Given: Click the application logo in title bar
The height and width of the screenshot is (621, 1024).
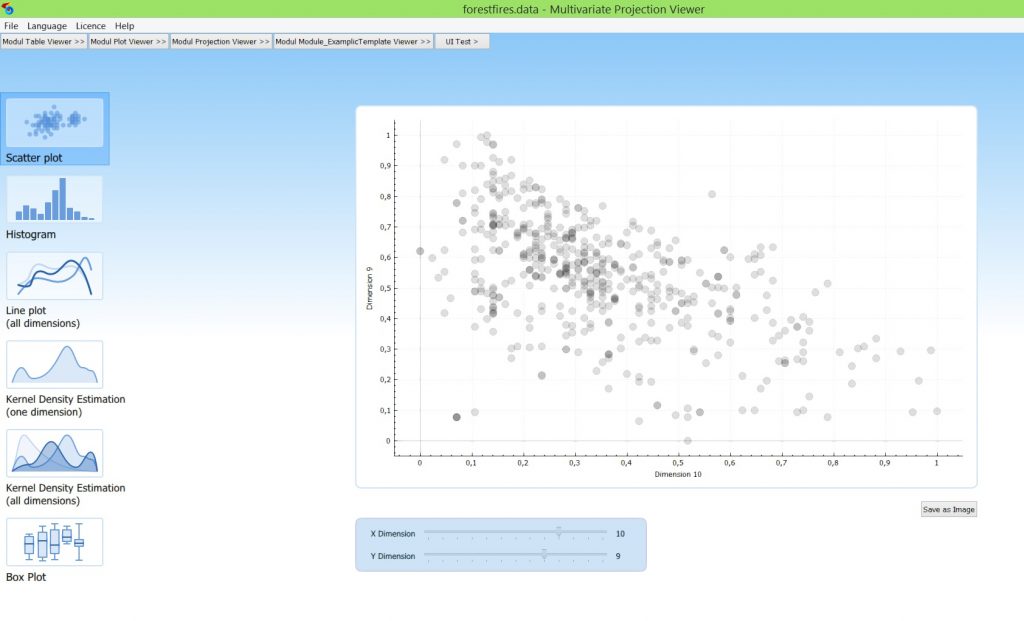Looking at the screenshot, I should pyautogui.click(x=9, y=9).
